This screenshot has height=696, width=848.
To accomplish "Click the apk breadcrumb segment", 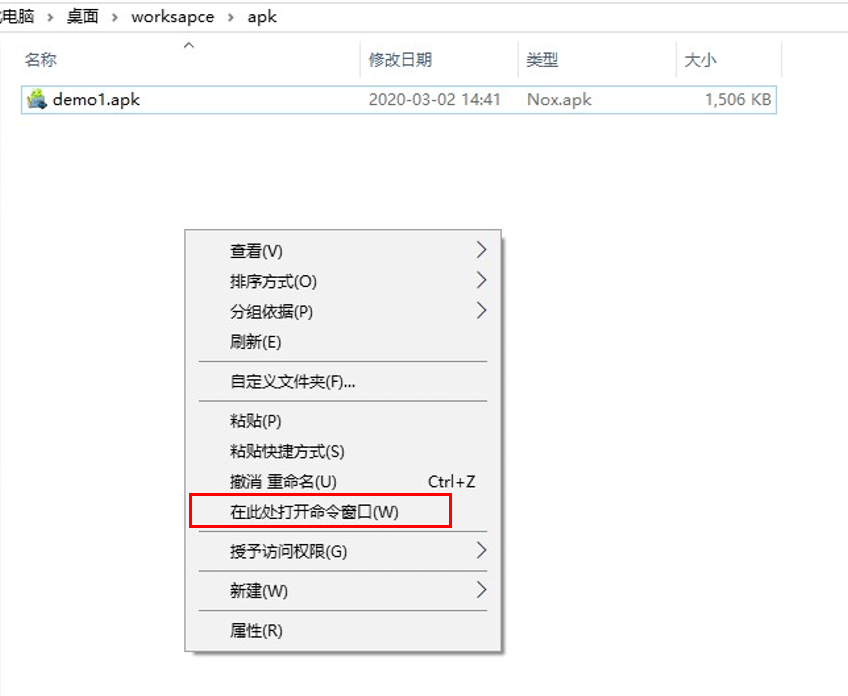I will pos(262,17).
